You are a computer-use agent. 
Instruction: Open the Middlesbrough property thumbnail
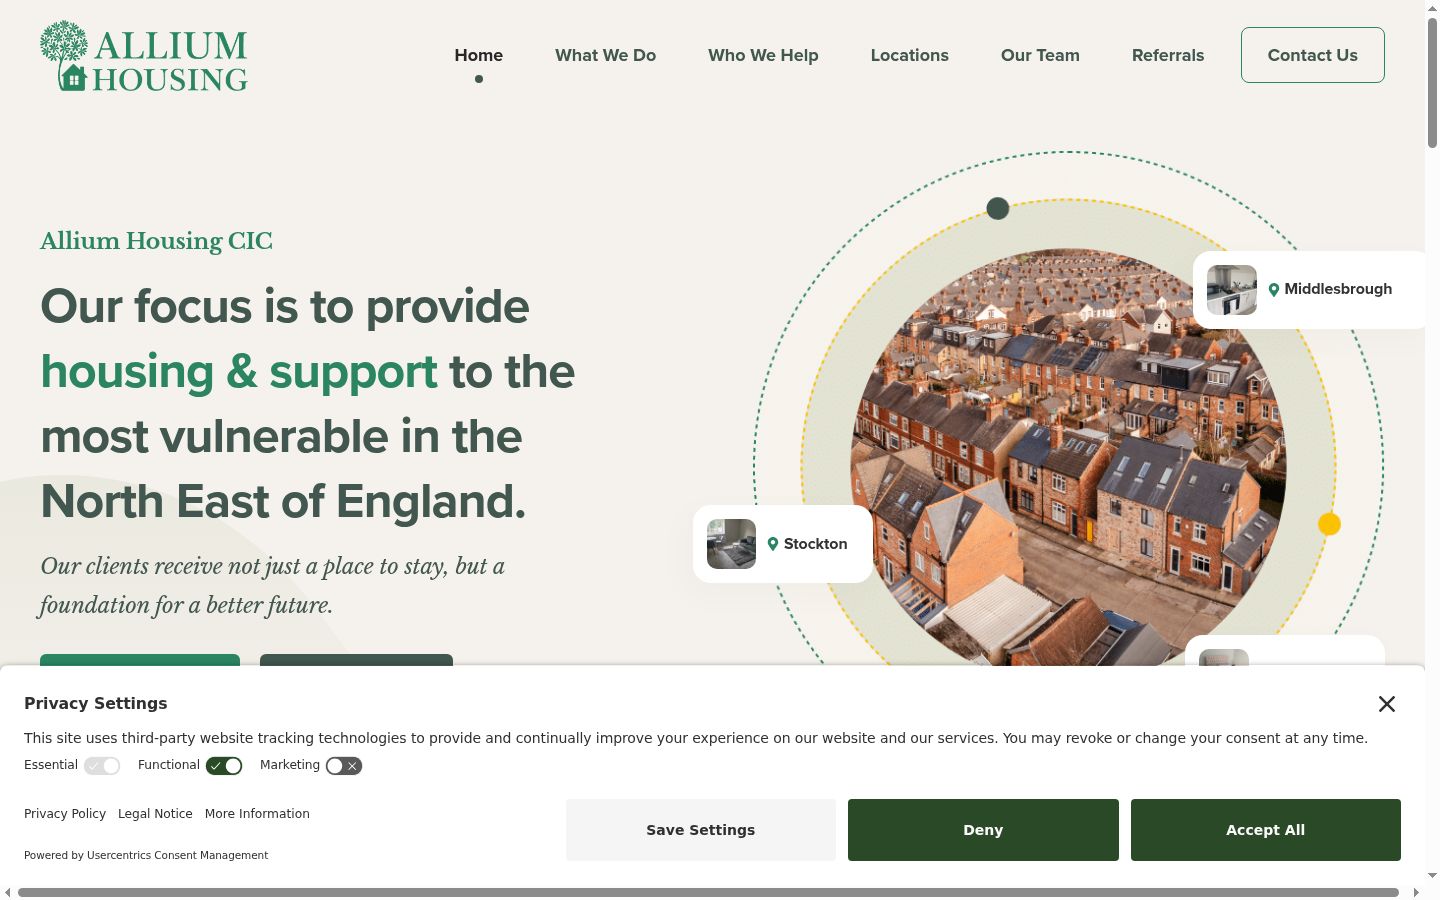(x=1232, y=290)
